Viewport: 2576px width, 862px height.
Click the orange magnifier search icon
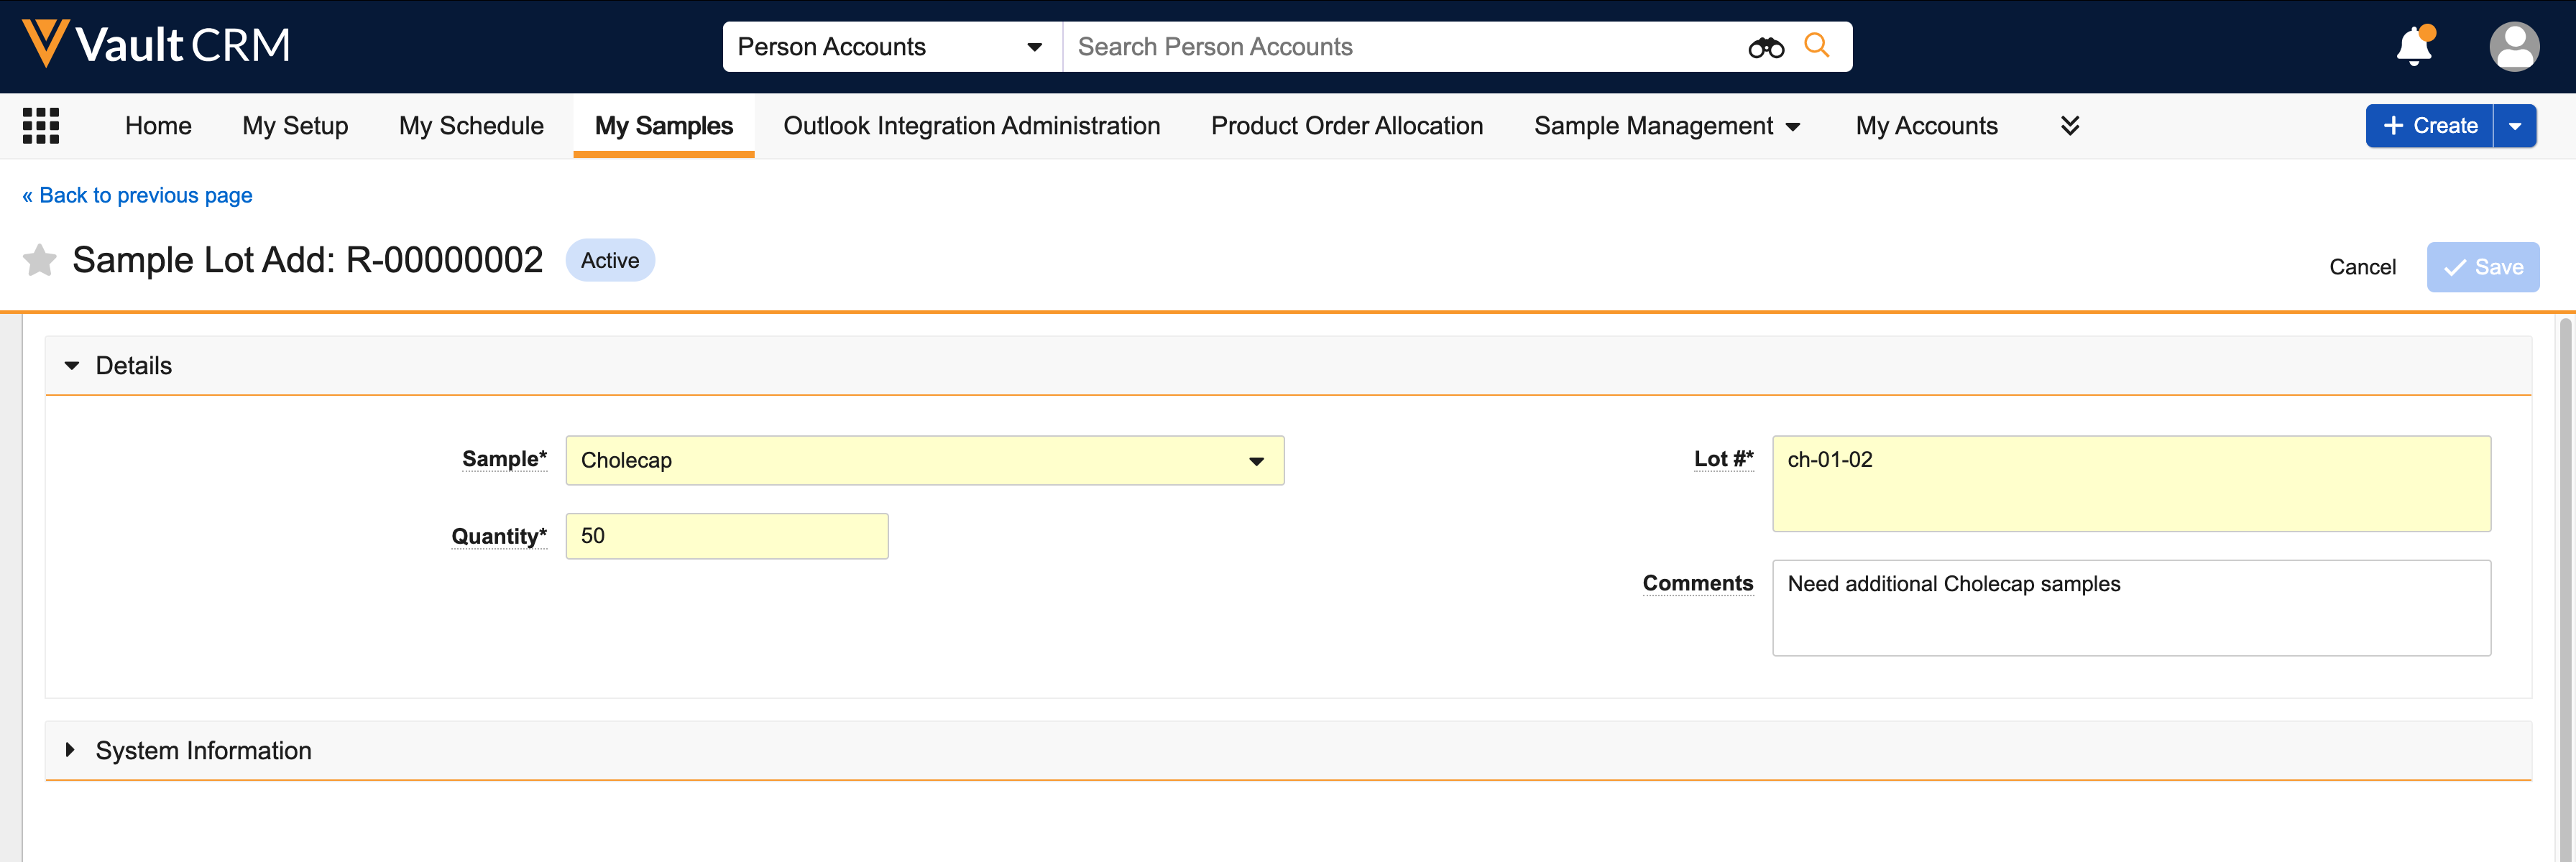coord(1816,46)
